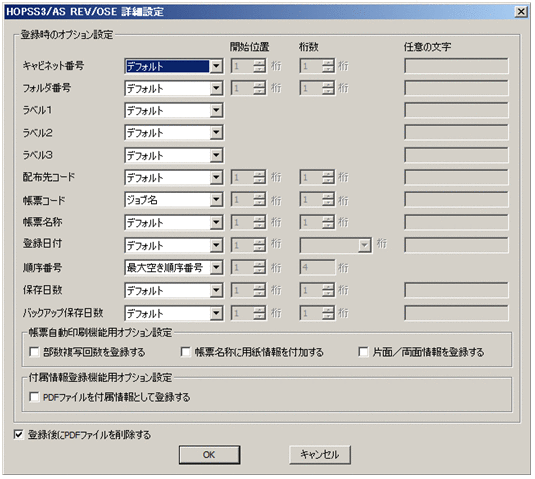Screen dimensions: 535x479
Task: Click ラベル2 任意の文字 text field
Action: 456,133
